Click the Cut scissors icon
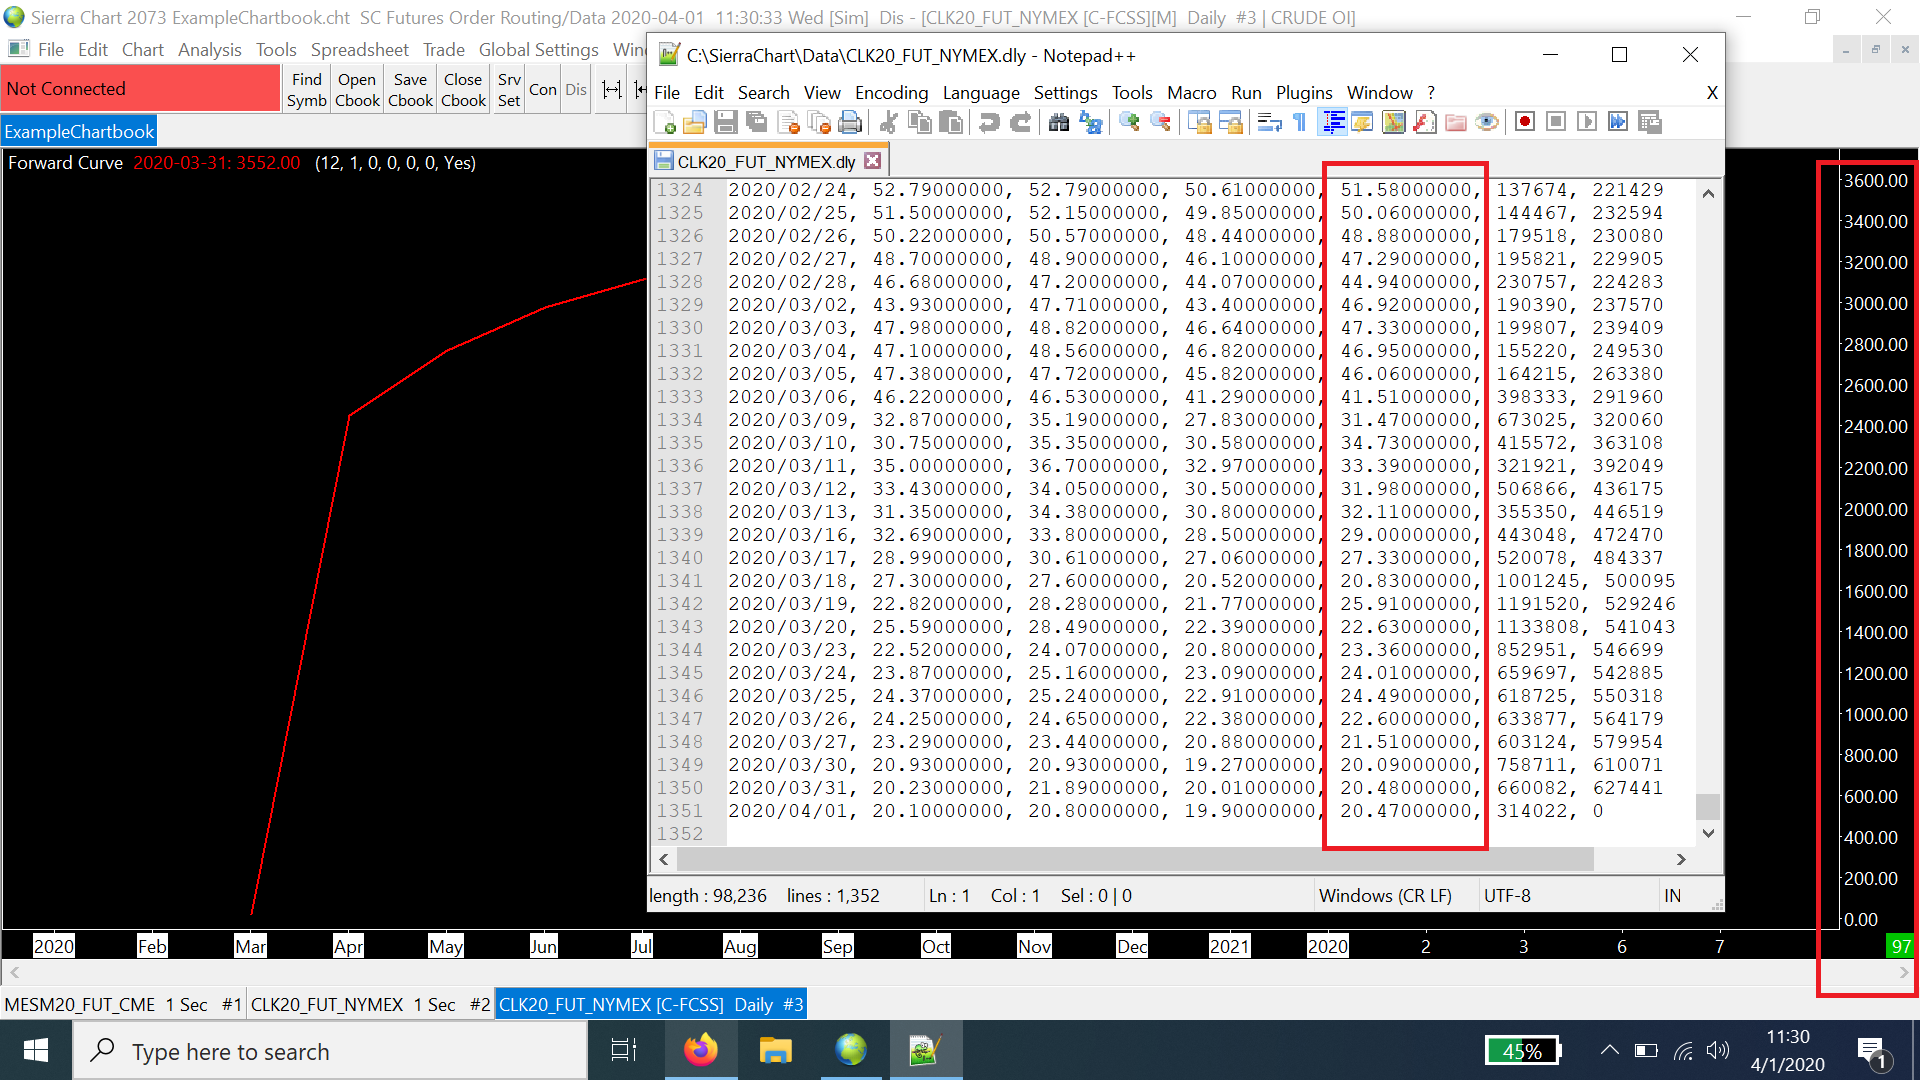1920x1080 pixels. [888, 122]
